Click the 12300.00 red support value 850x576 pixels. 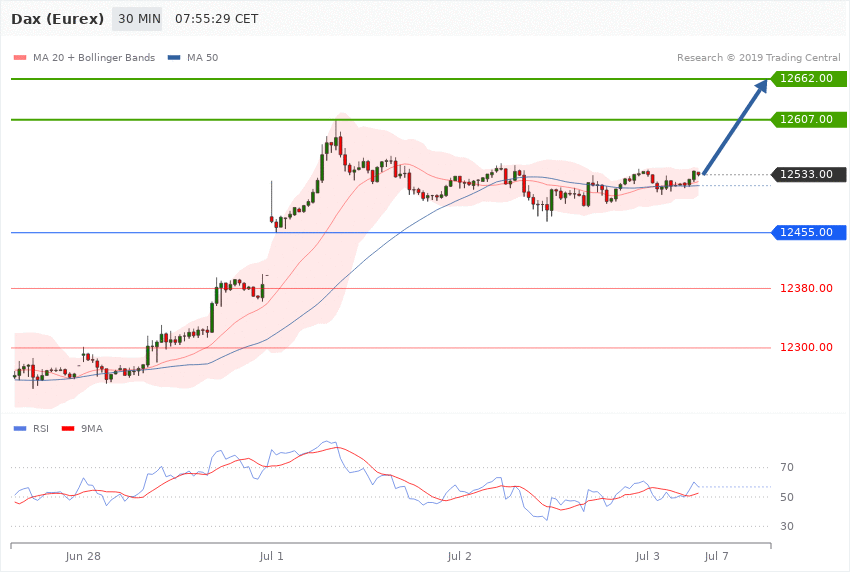[806, 347]
